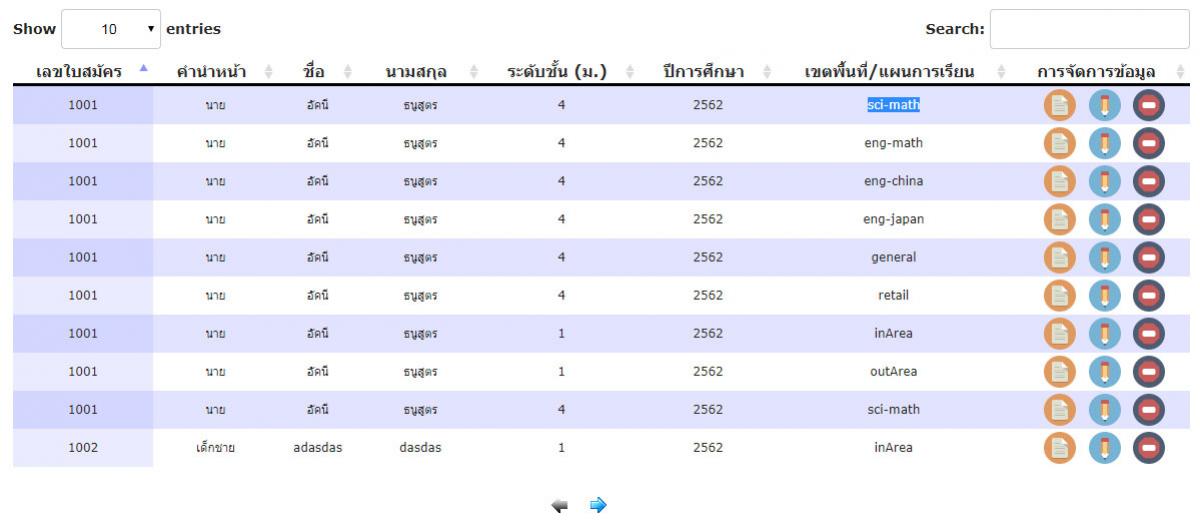Click the highlighted sci-math cell
The height and width of the screenshot is (526, 1200).
(x=894, y=104)
